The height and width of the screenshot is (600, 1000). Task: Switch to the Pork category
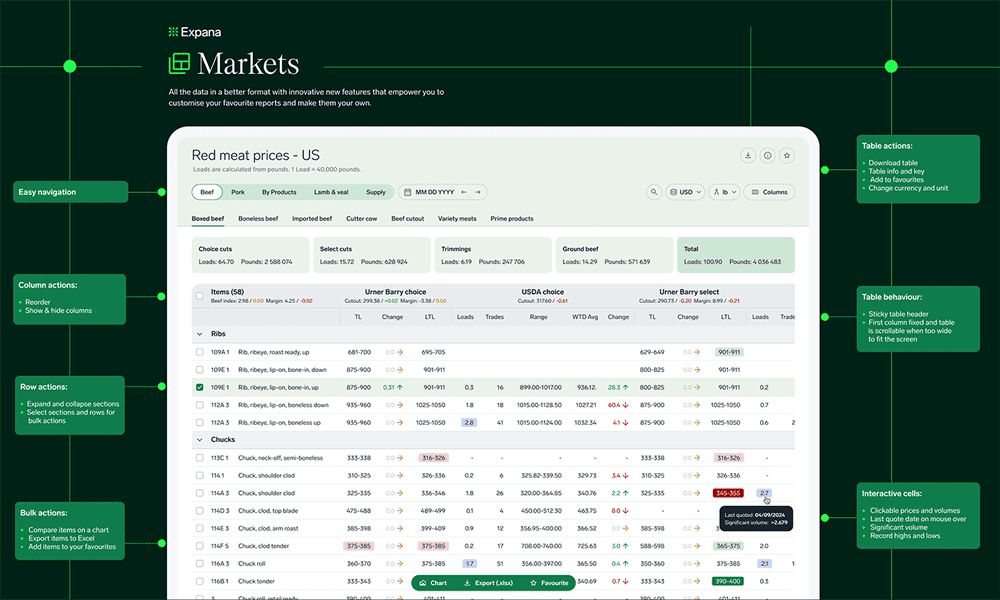click(238, 192)
